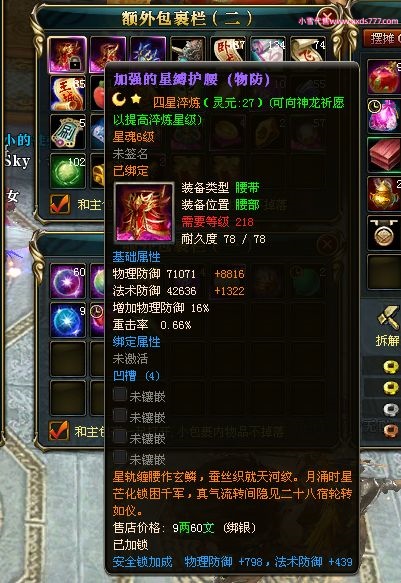Click the blue orb with count 9

68,320
